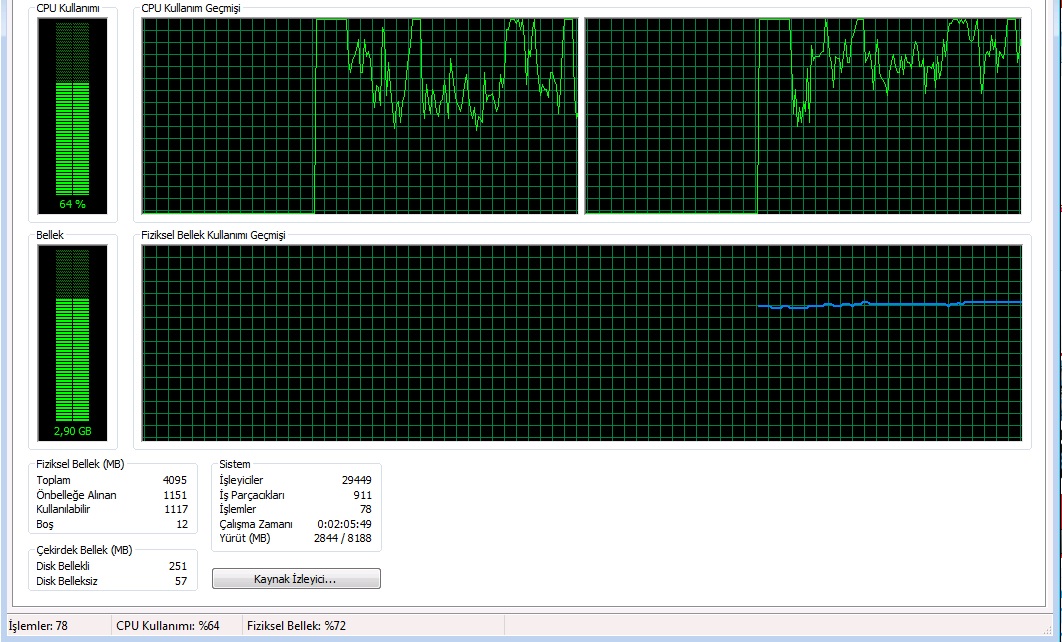Click the Toplam 4095 memory value
The height and width of the screenshot is (642, 1062).
coord(174,480)
